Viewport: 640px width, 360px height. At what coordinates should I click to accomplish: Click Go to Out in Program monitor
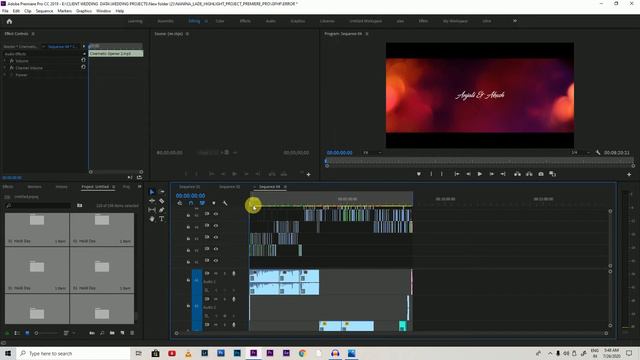(x=503, y=174)
